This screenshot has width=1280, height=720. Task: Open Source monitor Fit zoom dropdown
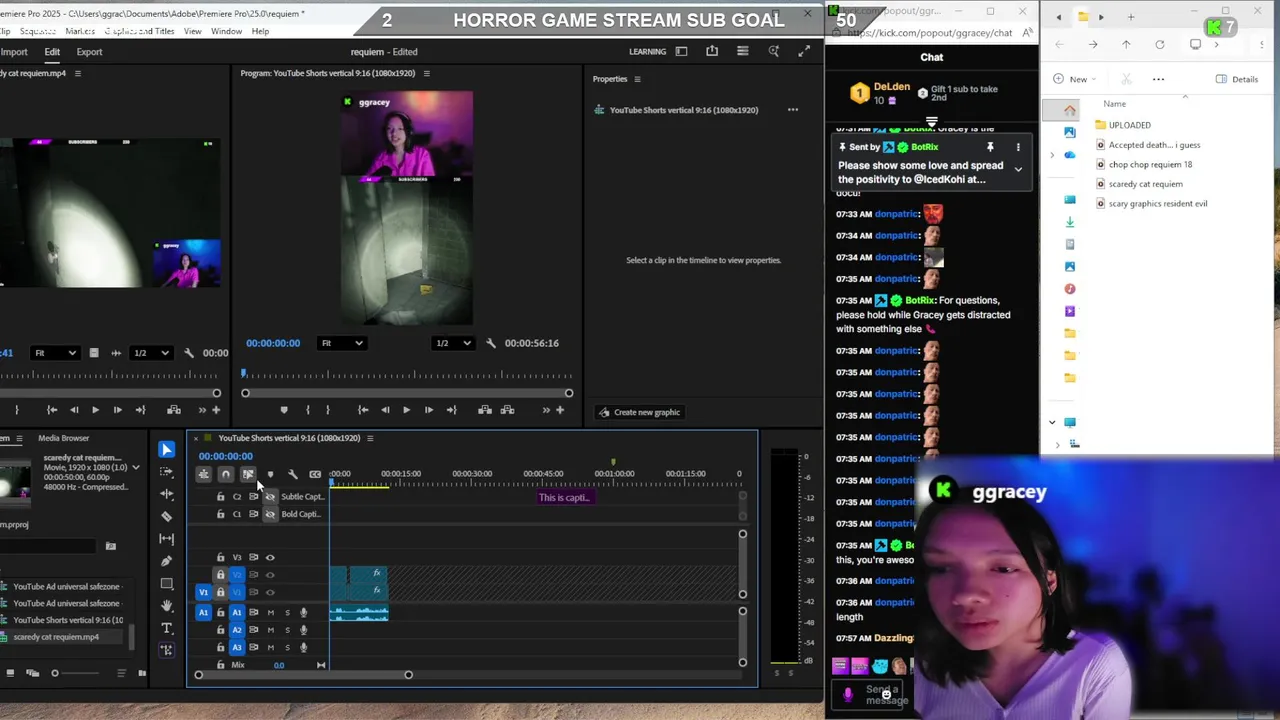[x=55, y=352]
